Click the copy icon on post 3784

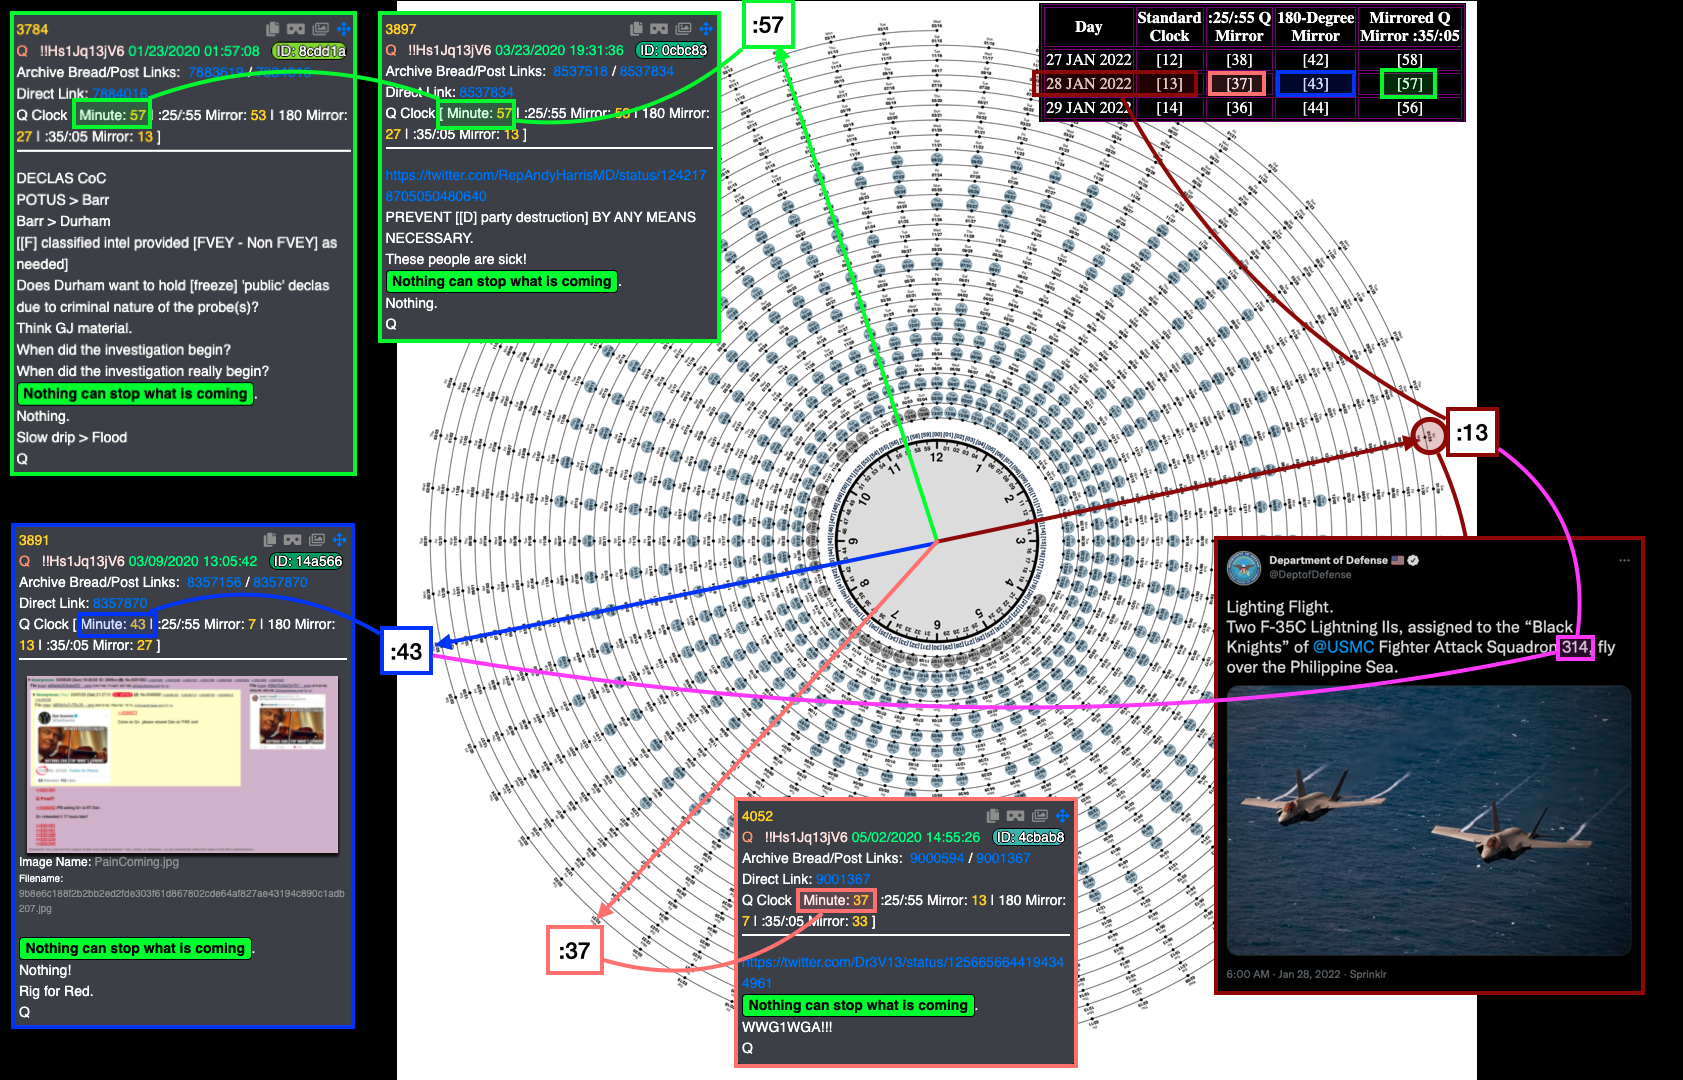pos(272,29)
